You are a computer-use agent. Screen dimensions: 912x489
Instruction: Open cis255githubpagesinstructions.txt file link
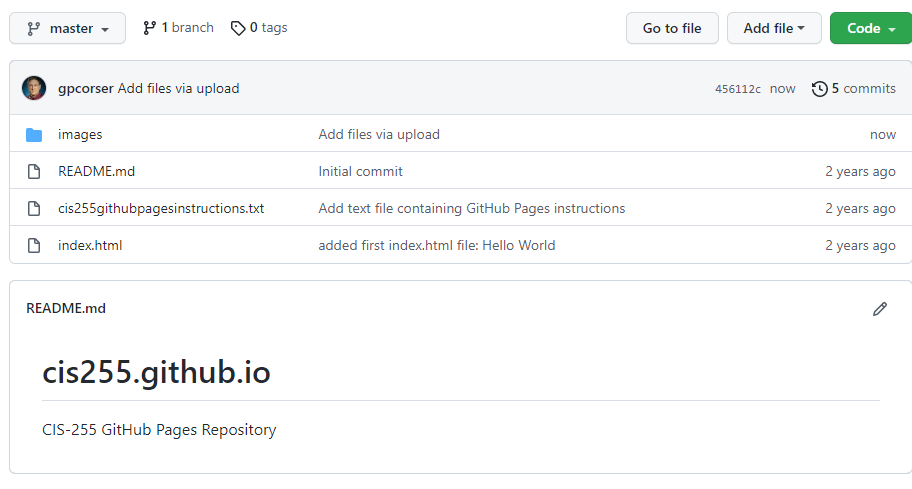pyautogui.click(x=161, y=208)
